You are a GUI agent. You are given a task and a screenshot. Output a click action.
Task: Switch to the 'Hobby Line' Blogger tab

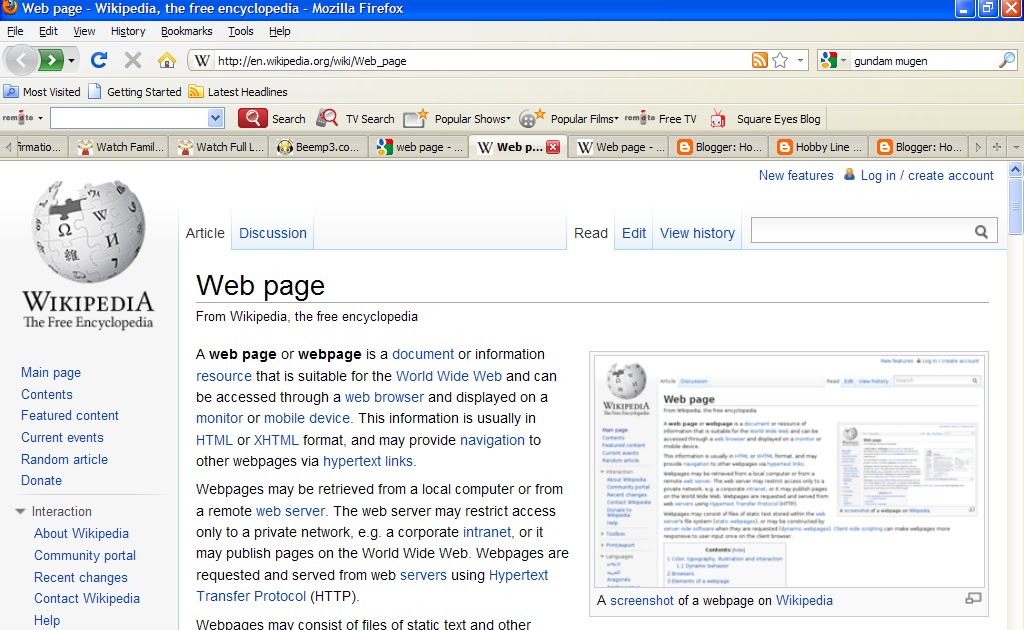point(820,147)
